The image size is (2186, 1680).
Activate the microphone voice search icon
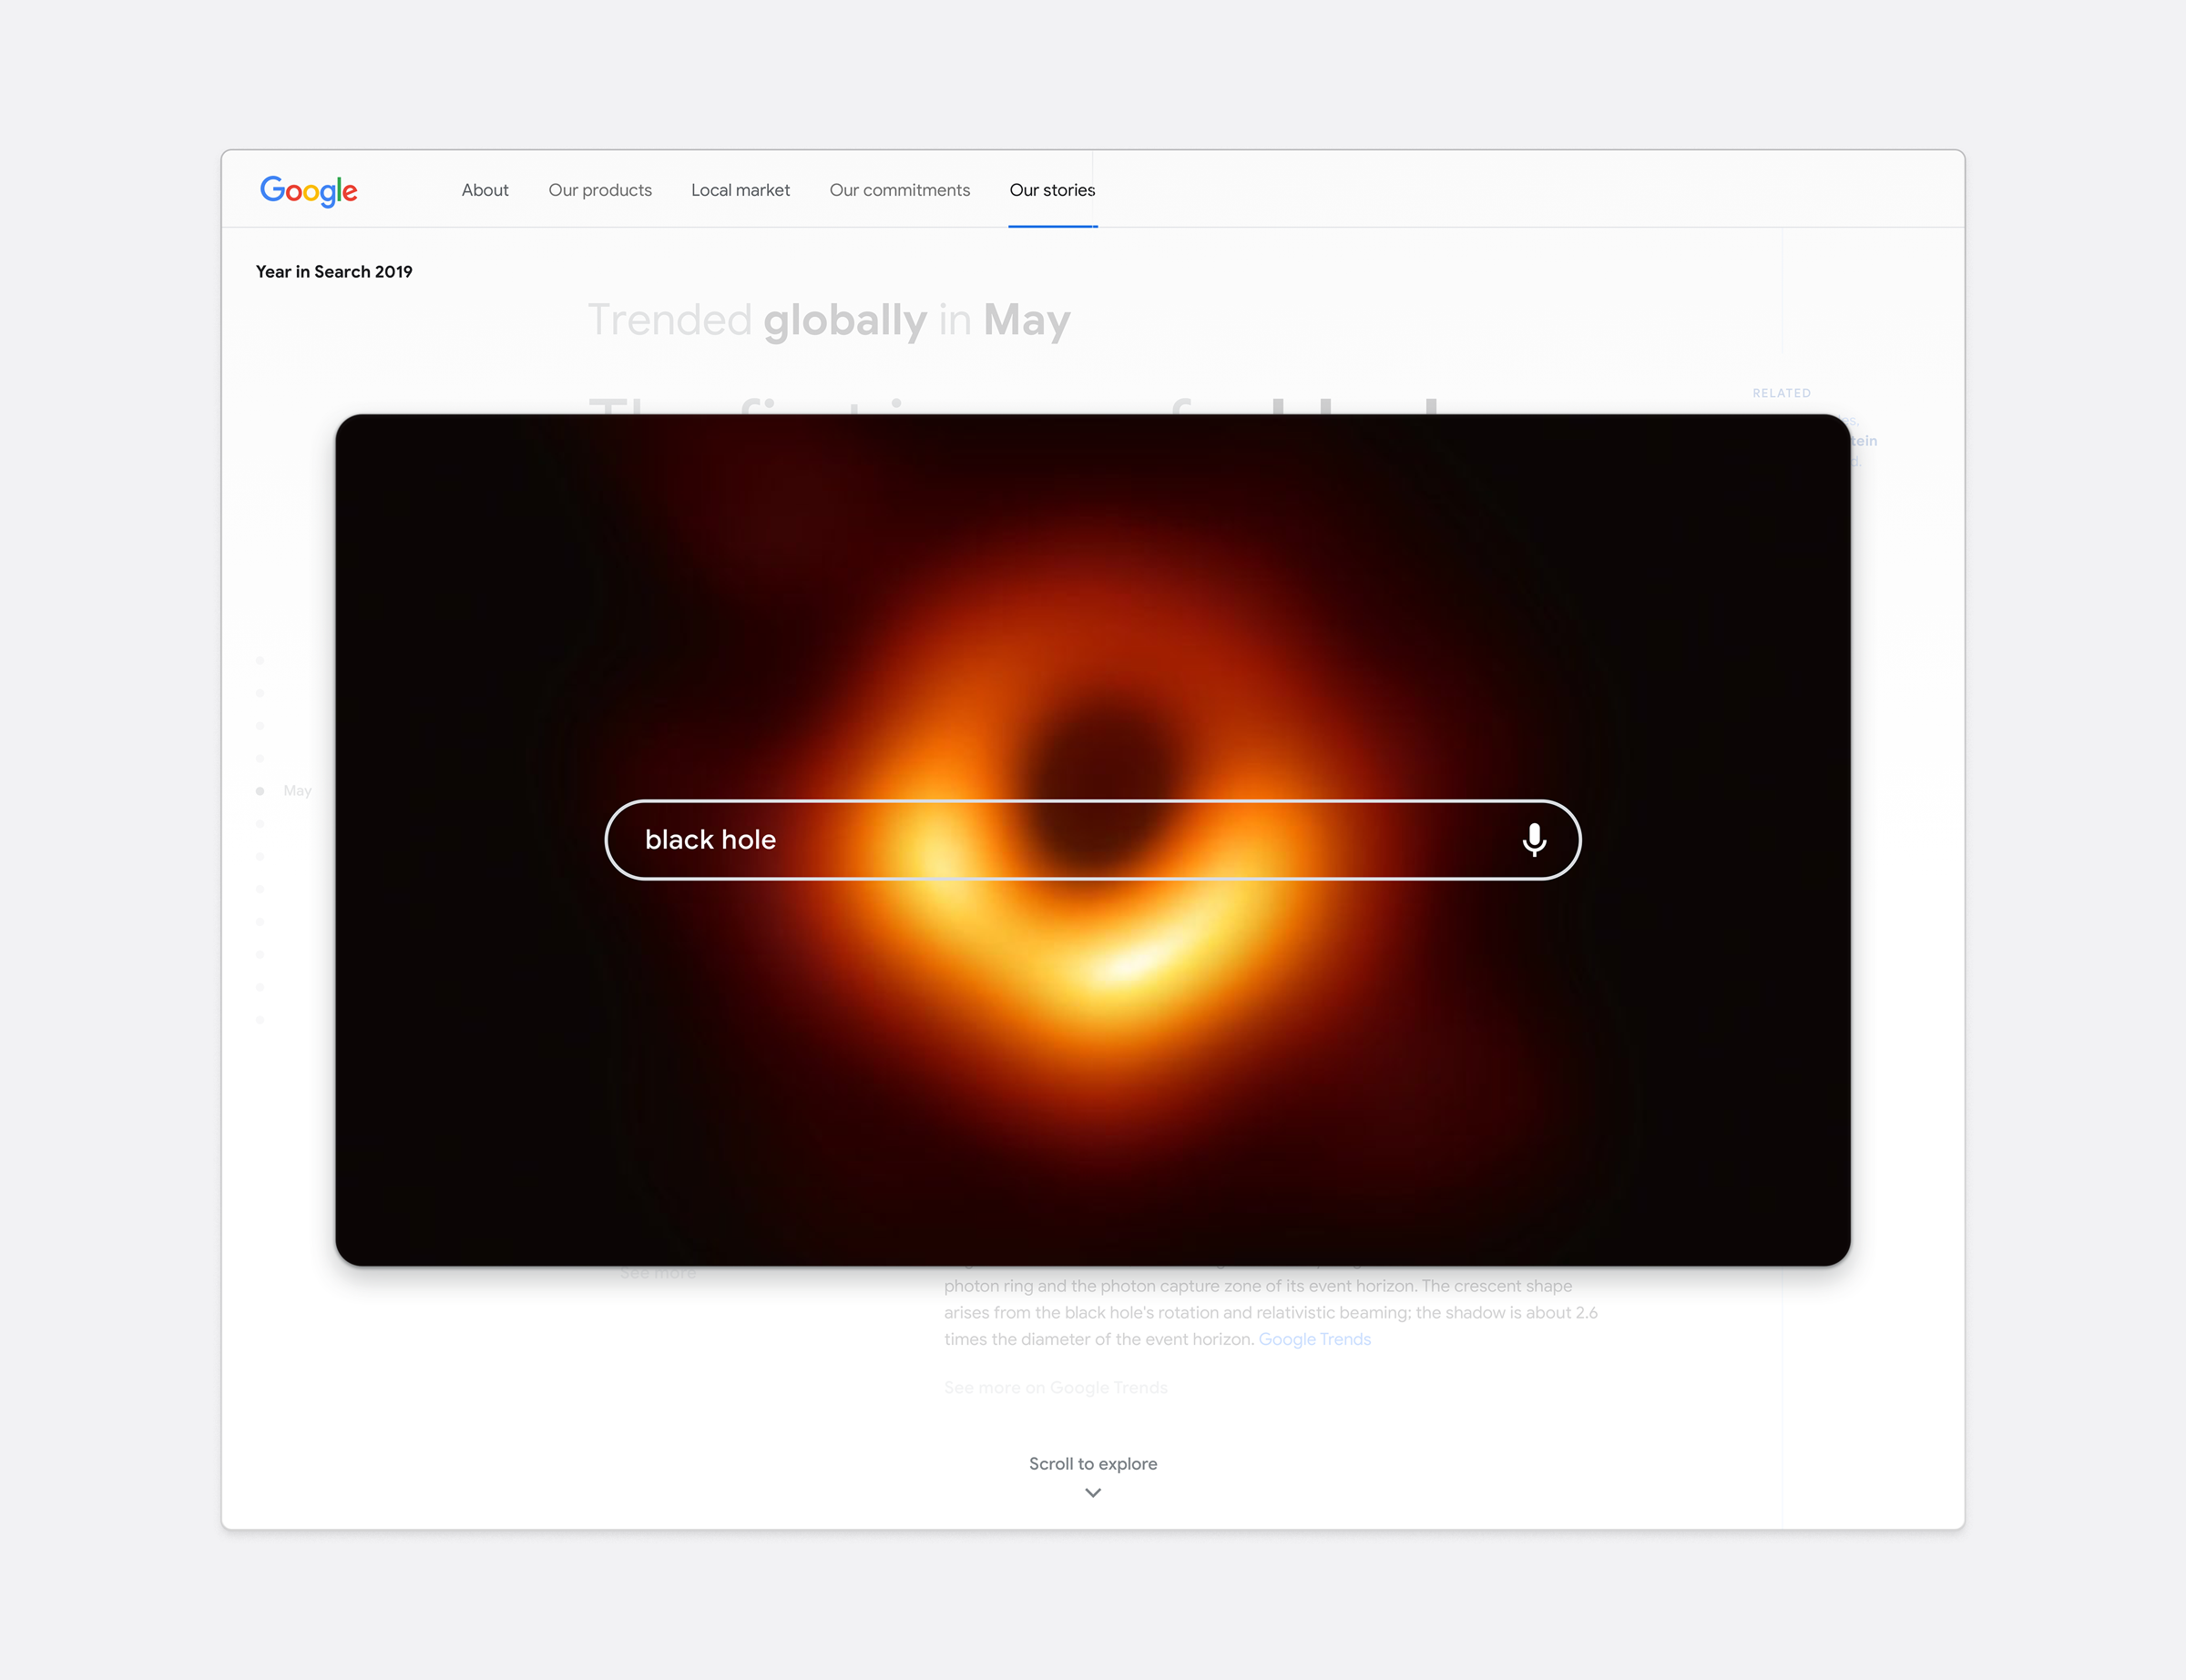tap(1534, 840)
